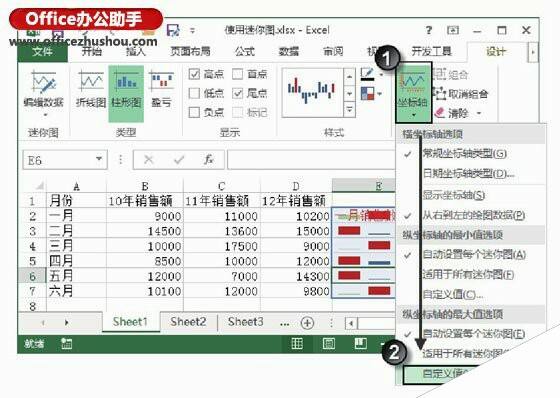Click the Insert Function fx icon
This screenshot has height=398, width=560.
pyautogui.click(x=209, y=160)
